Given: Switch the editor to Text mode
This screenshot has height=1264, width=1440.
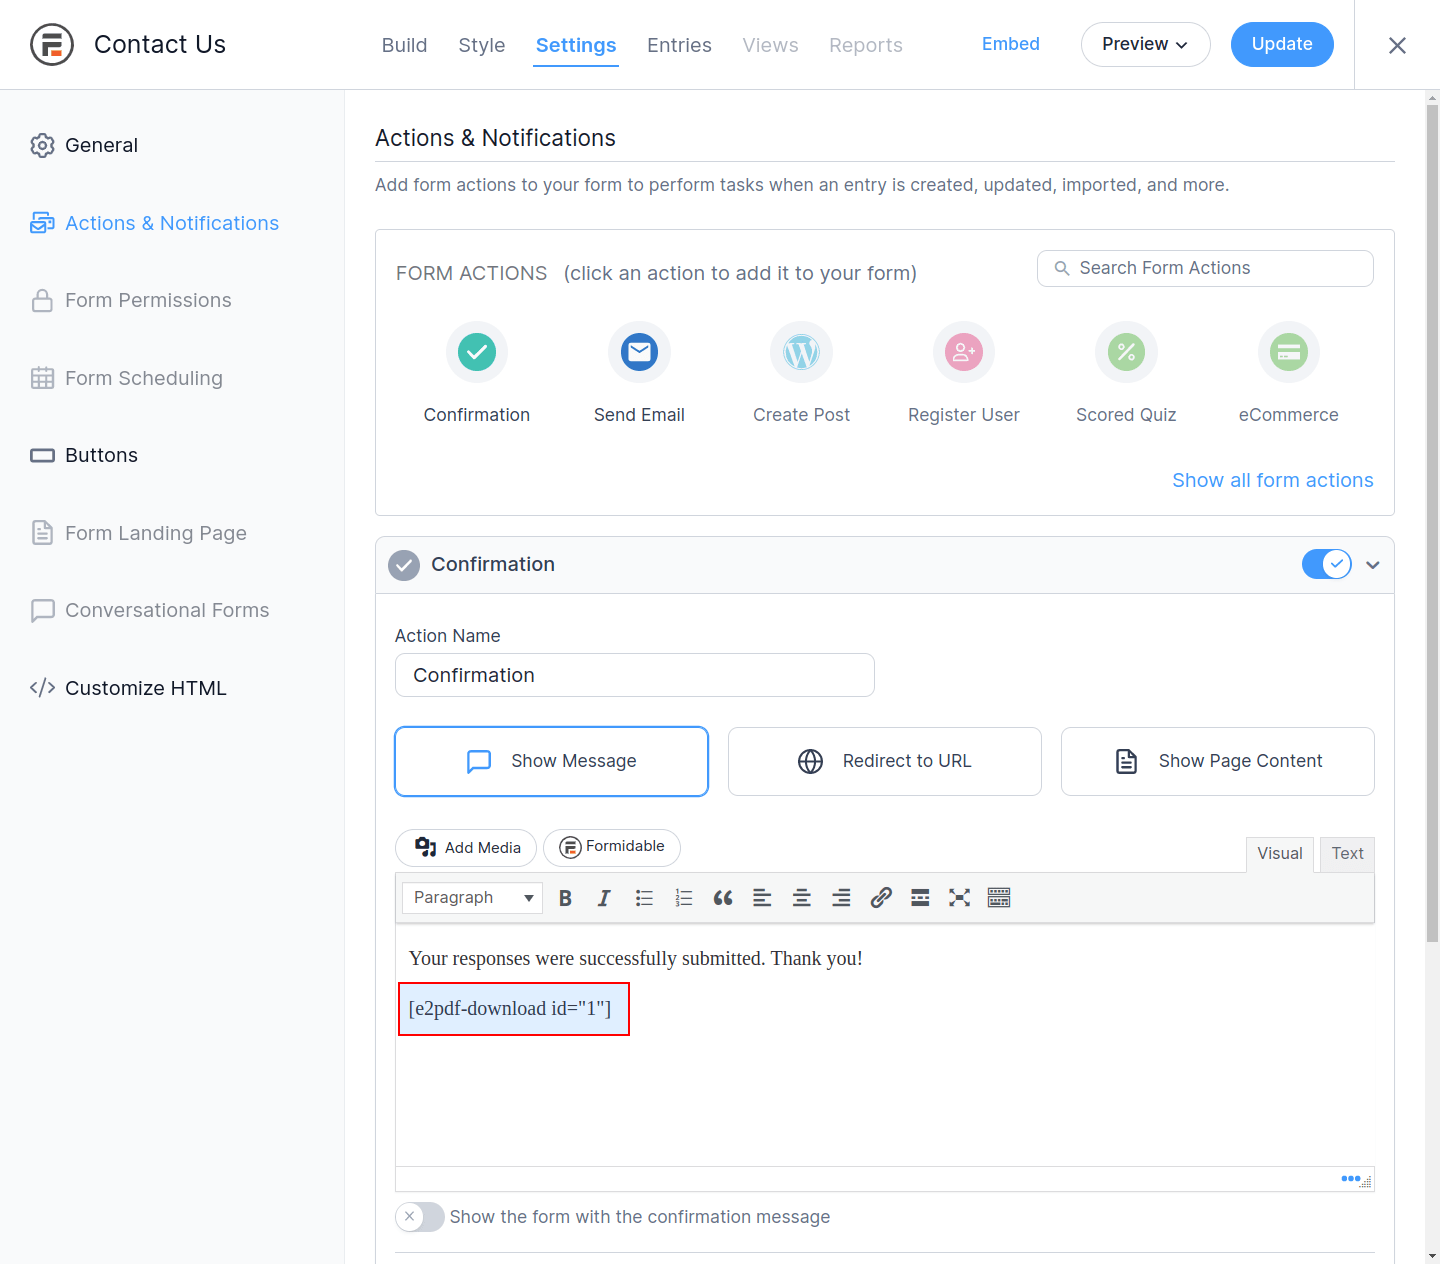Looking at the screenshot, I should (x=1347, y=854).
